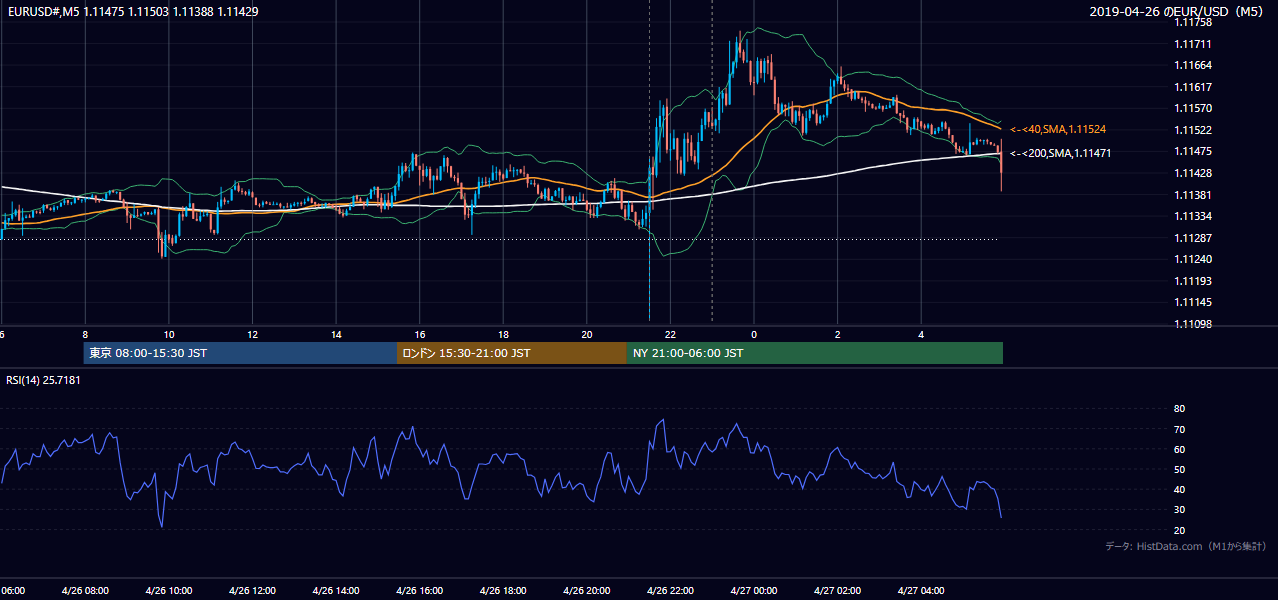The image size is (1278, 600).
Task: Click the 1.11522 price axis label
Action: (x=1192, y=130)
